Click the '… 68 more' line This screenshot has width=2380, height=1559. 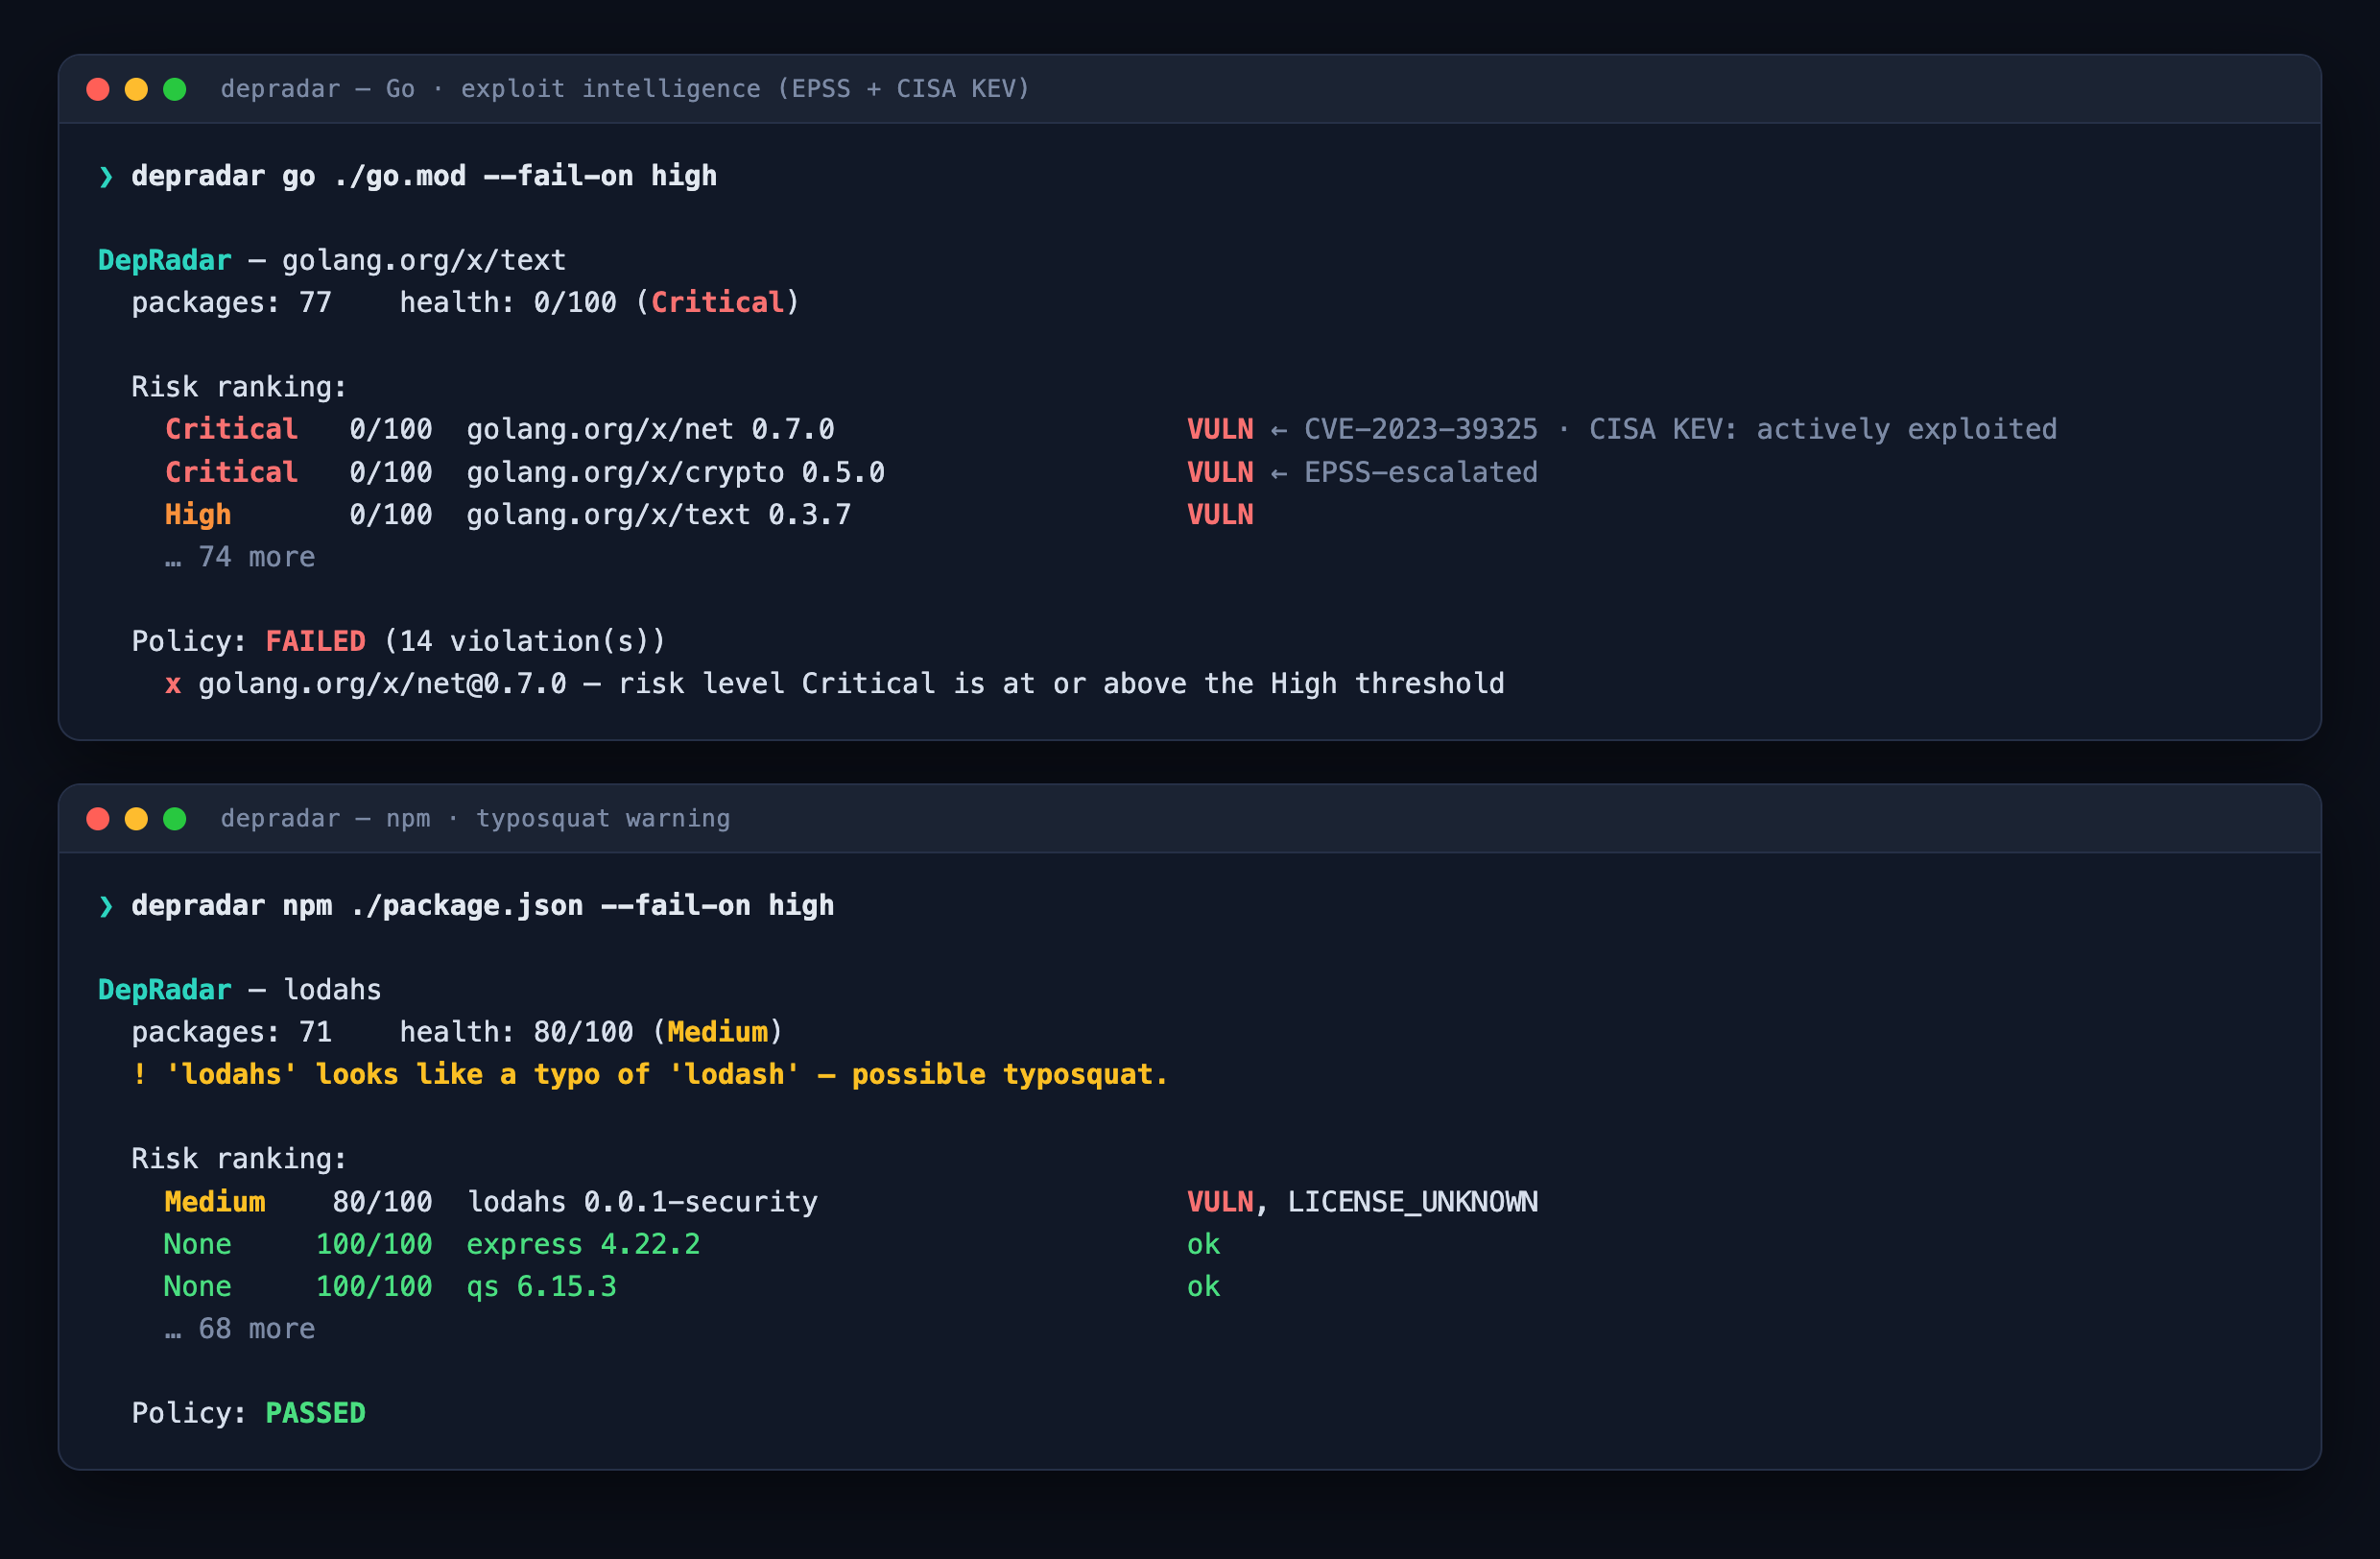[x=240, y=1329]
